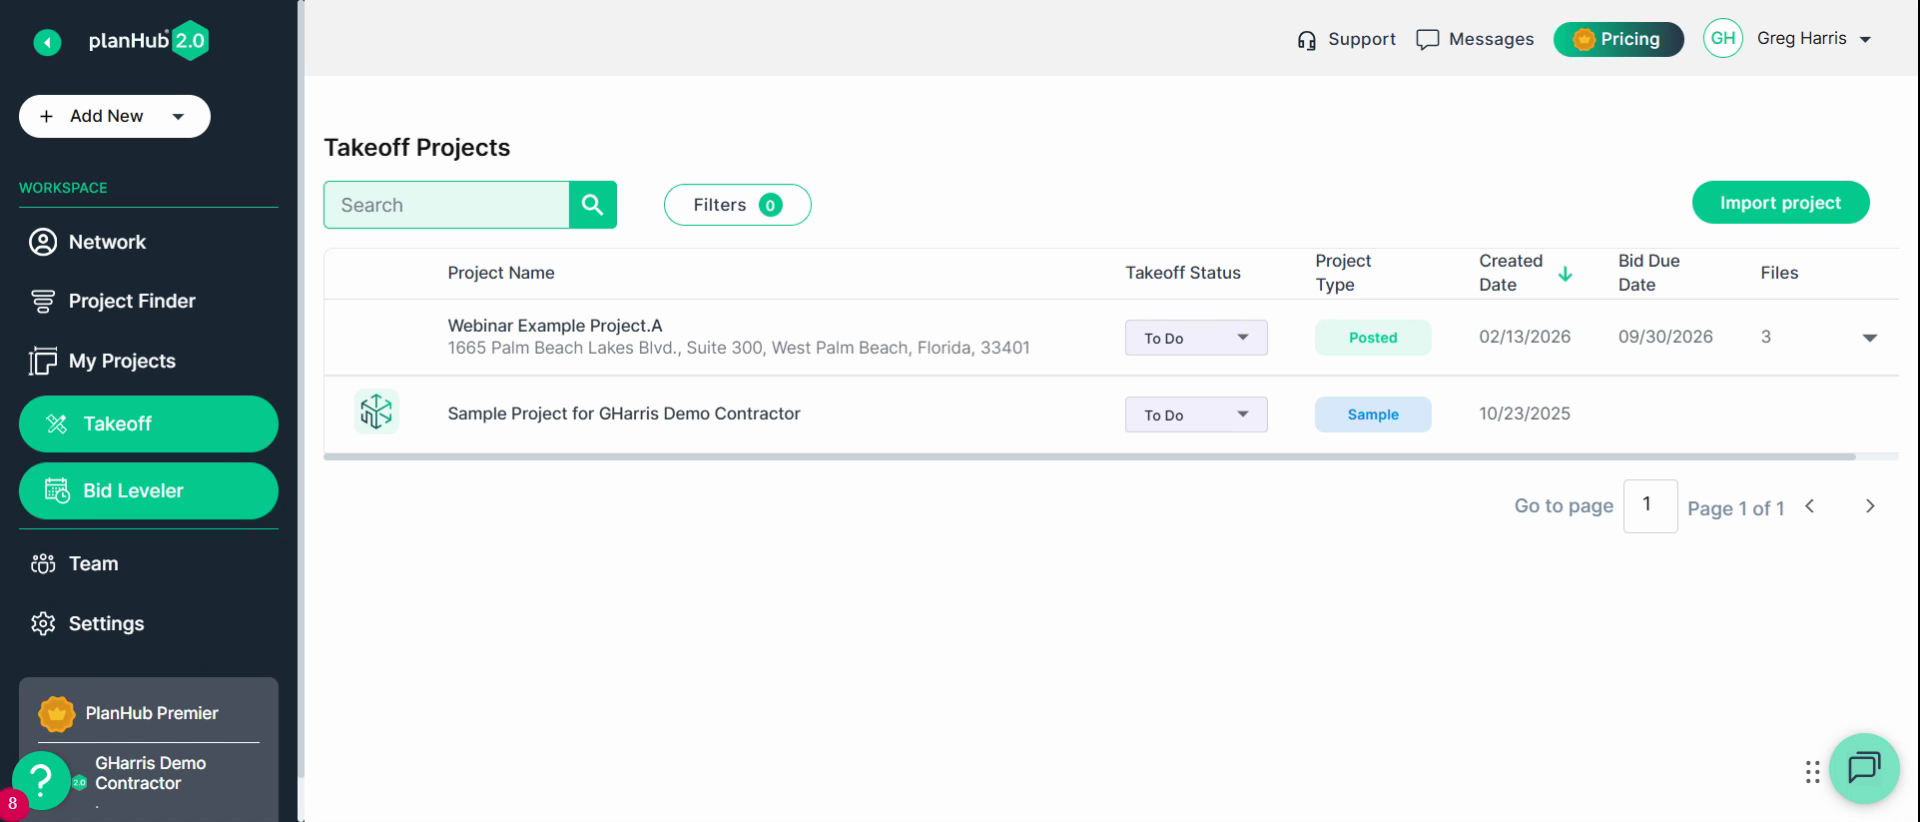Open Sample Project for GHarris Demo Contractor

point(624,414)
